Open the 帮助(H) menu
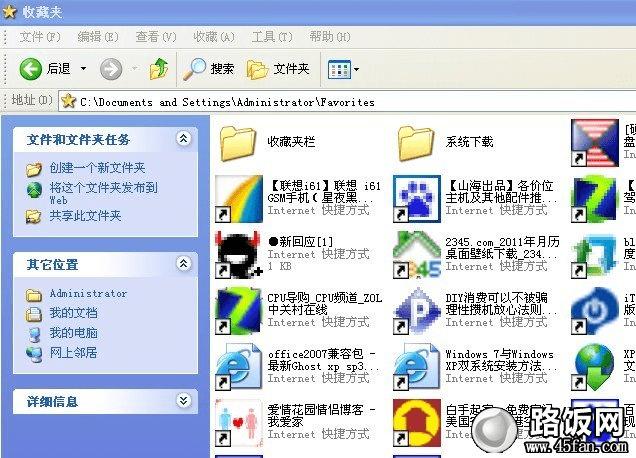This screenshot has width=636, height=458. [330, 37]
